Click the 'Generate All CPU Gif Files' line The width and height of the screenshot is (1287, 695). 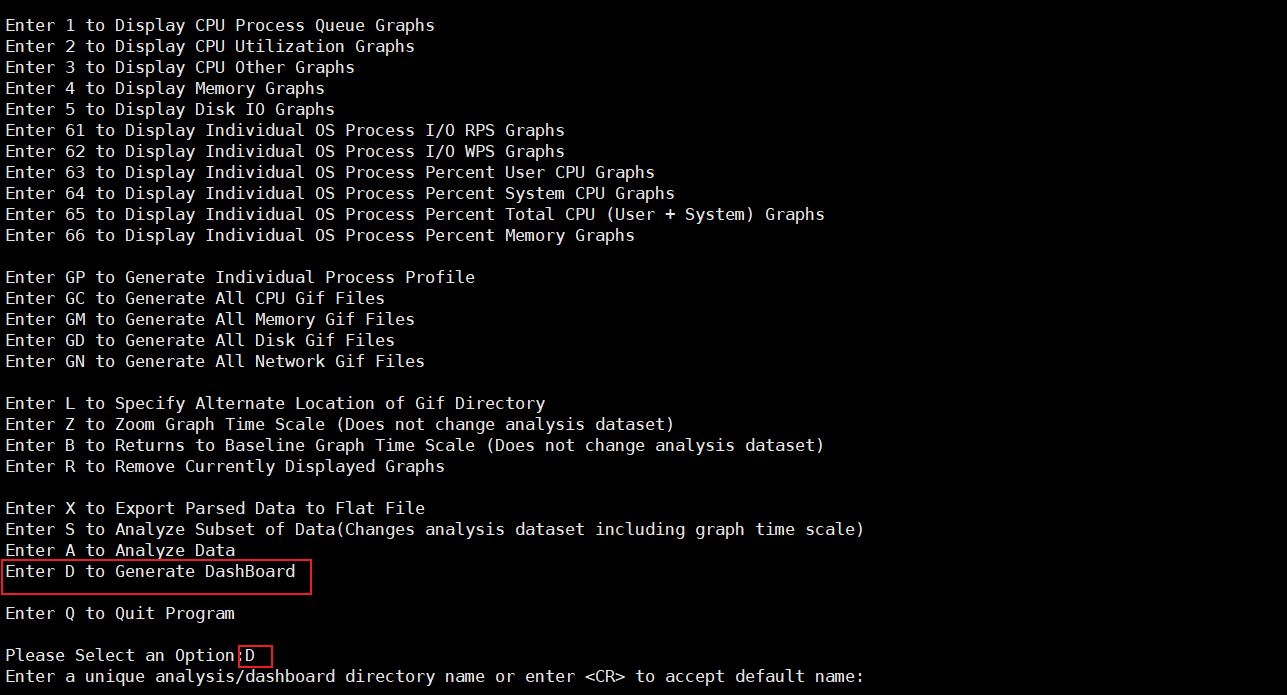(x=195, y=298)
